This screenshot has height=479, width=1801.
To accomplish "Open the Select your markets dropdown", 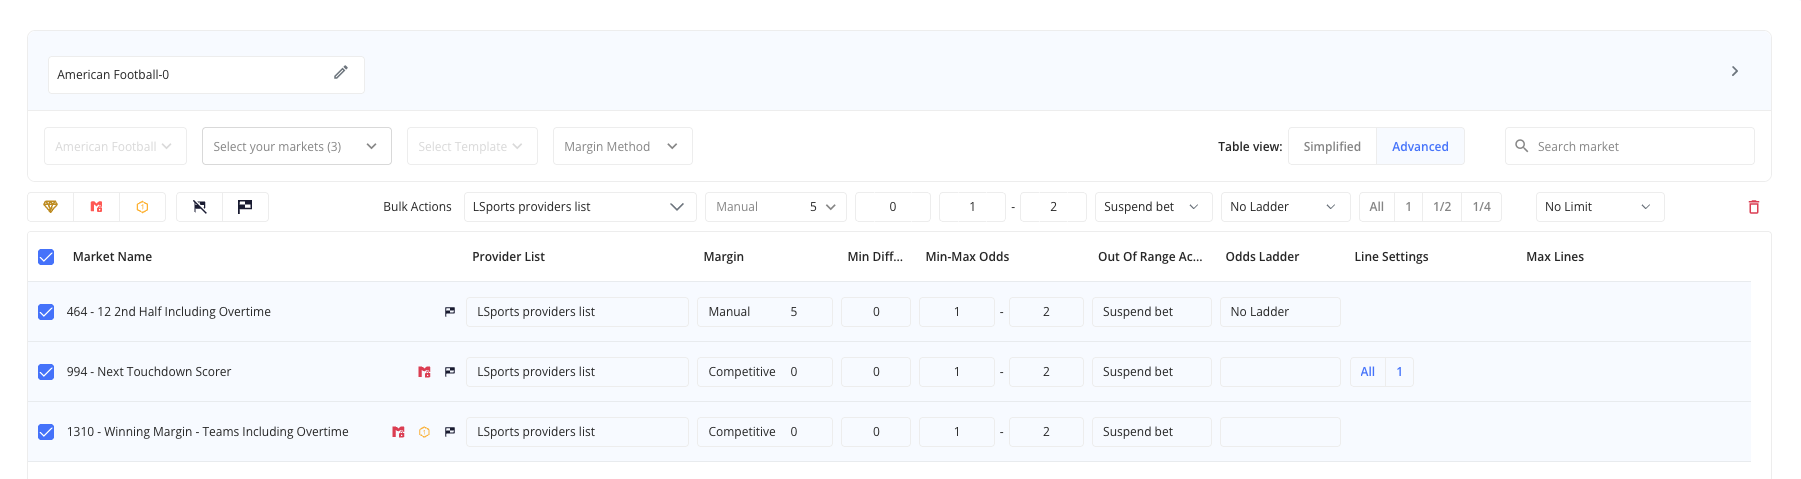I will [296, 146].
